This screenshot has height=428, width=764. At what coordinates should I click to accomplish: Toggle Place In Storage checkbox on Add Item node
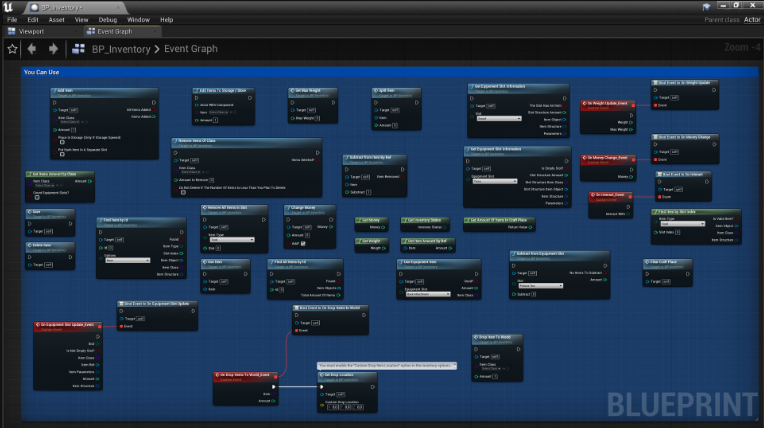62,142
